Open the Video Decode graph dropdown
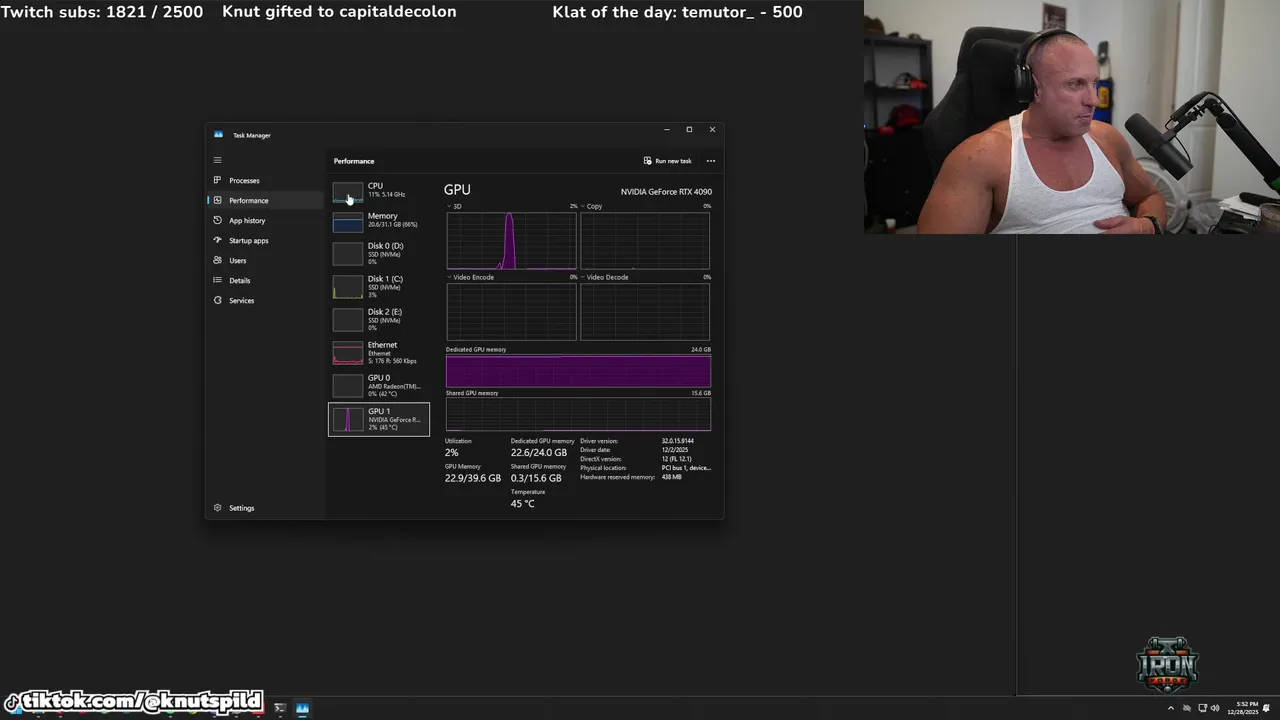Screen dimensions: 1280x720 [x=604, y=277]
